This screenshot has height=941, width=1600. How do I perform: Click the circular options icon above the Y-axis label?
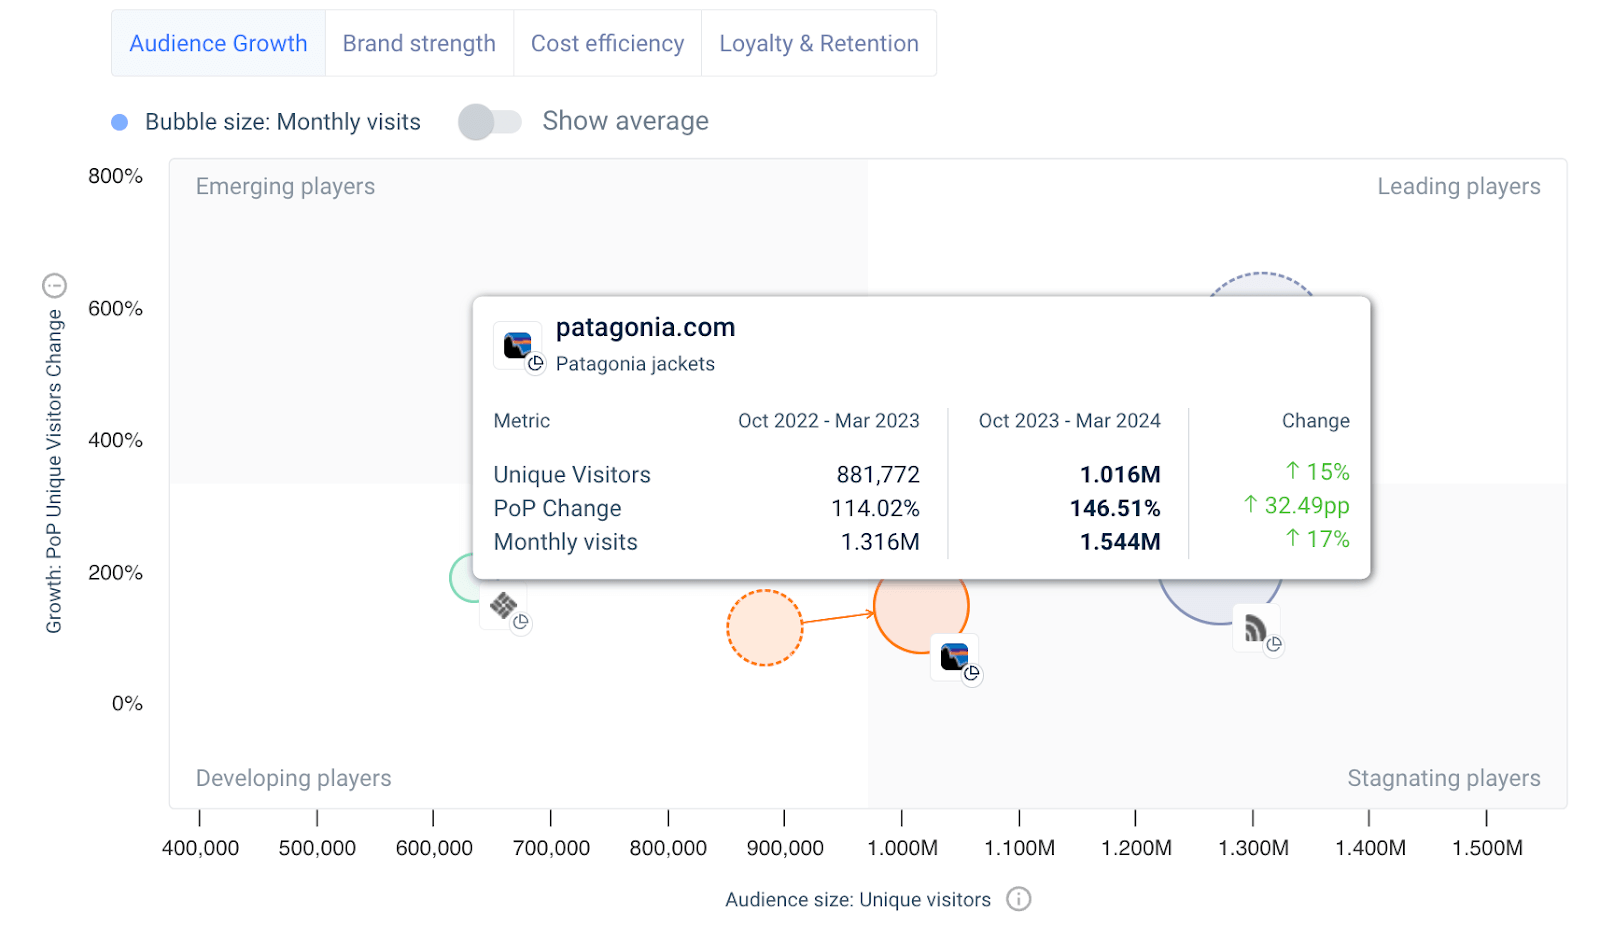click(54, 286)
